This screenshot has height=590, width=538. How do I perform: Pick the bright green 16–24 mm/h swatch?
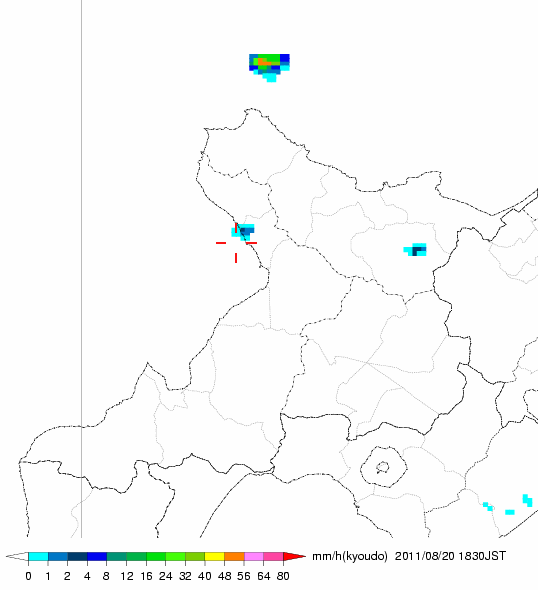click(x=156, y=557)
